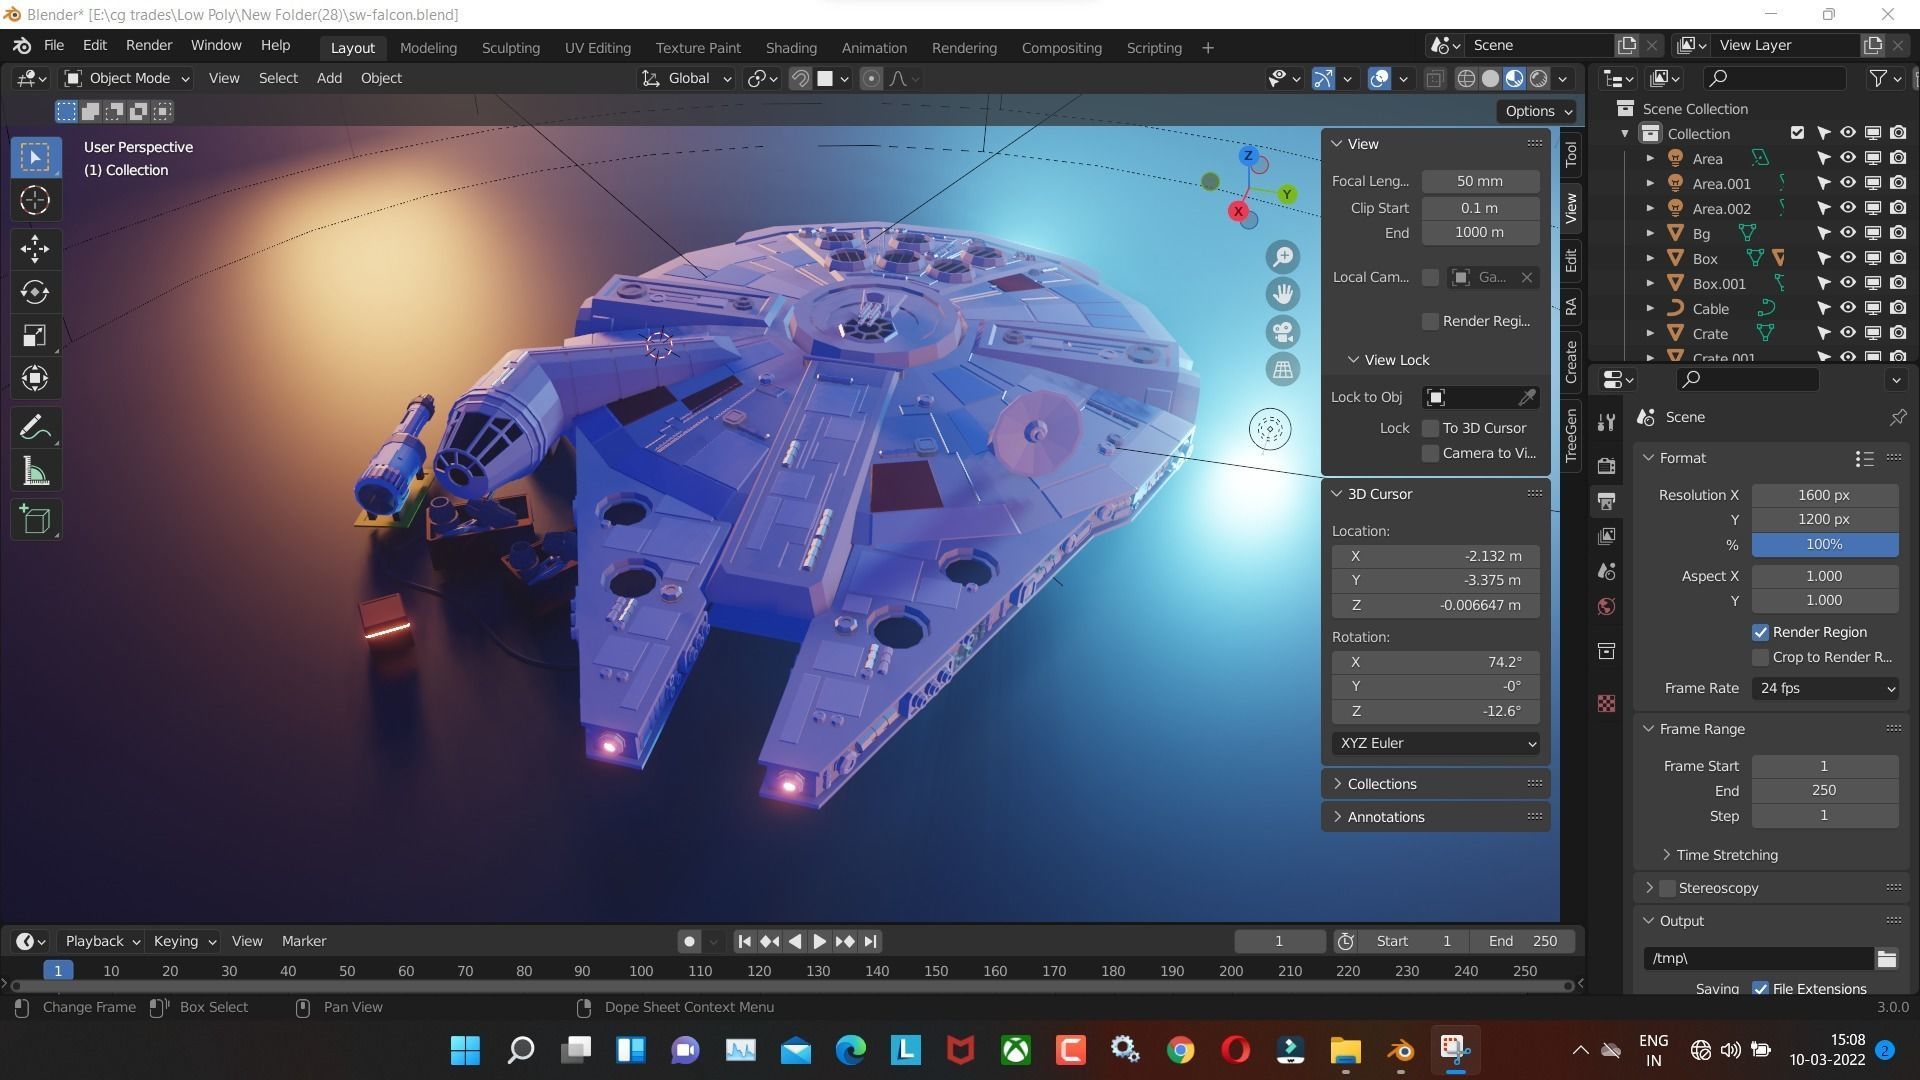Select the Measure tool
This screenshot has height=1080, width=1920.
pos(35,472)
